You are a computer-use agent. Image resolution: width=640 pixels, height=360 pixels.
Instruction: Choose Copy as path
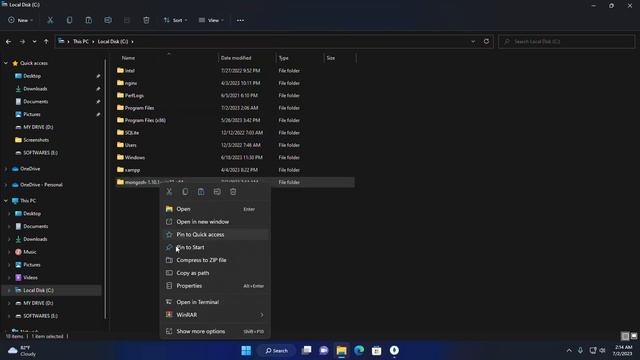click(x=215, y=273)
